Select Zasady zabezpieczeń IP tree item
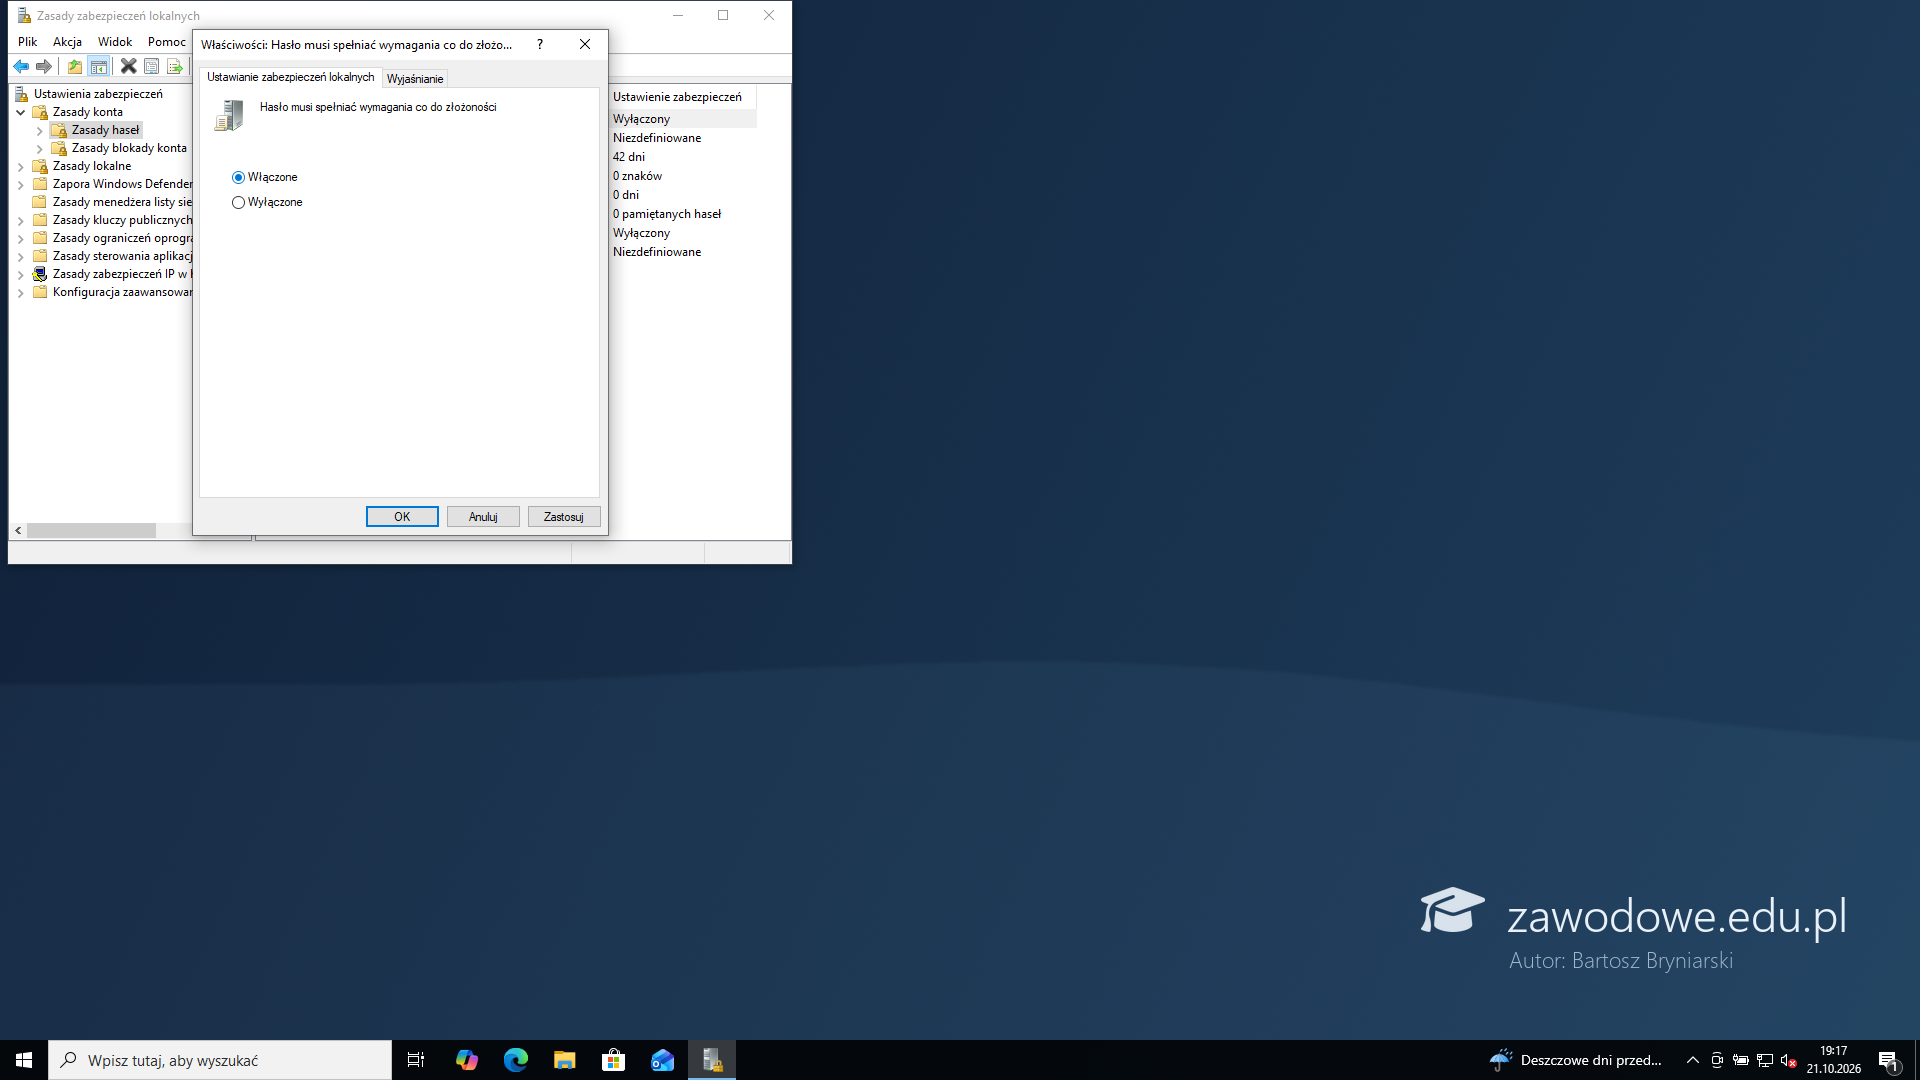This screenshot has width=1920, height=1080. coord(120,274)
